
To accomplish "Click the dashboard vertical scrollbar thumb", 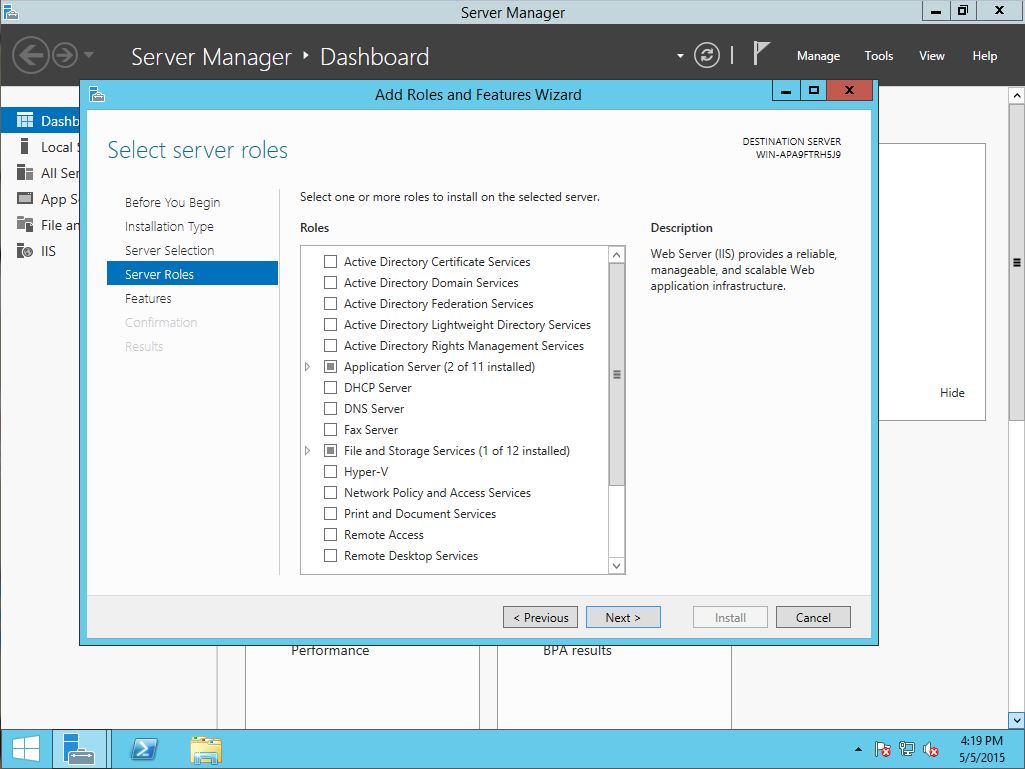I will pos(1017,262).
